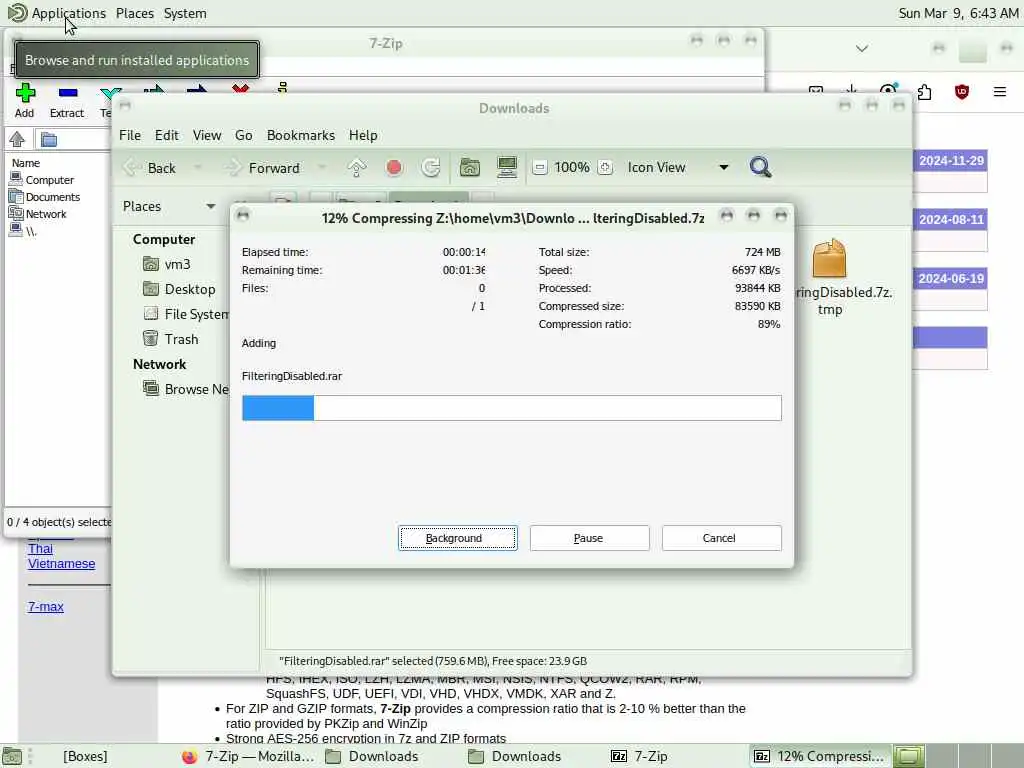Open the Help menu in Downloads
This screenshot has width=1024, height=768.
tap(363, 135)
